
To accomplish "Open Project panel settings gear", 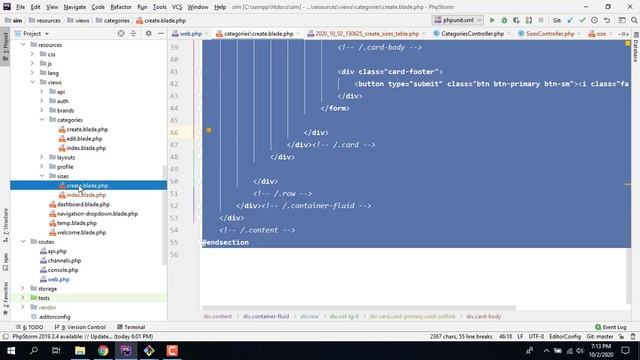I will click(149, 33).
